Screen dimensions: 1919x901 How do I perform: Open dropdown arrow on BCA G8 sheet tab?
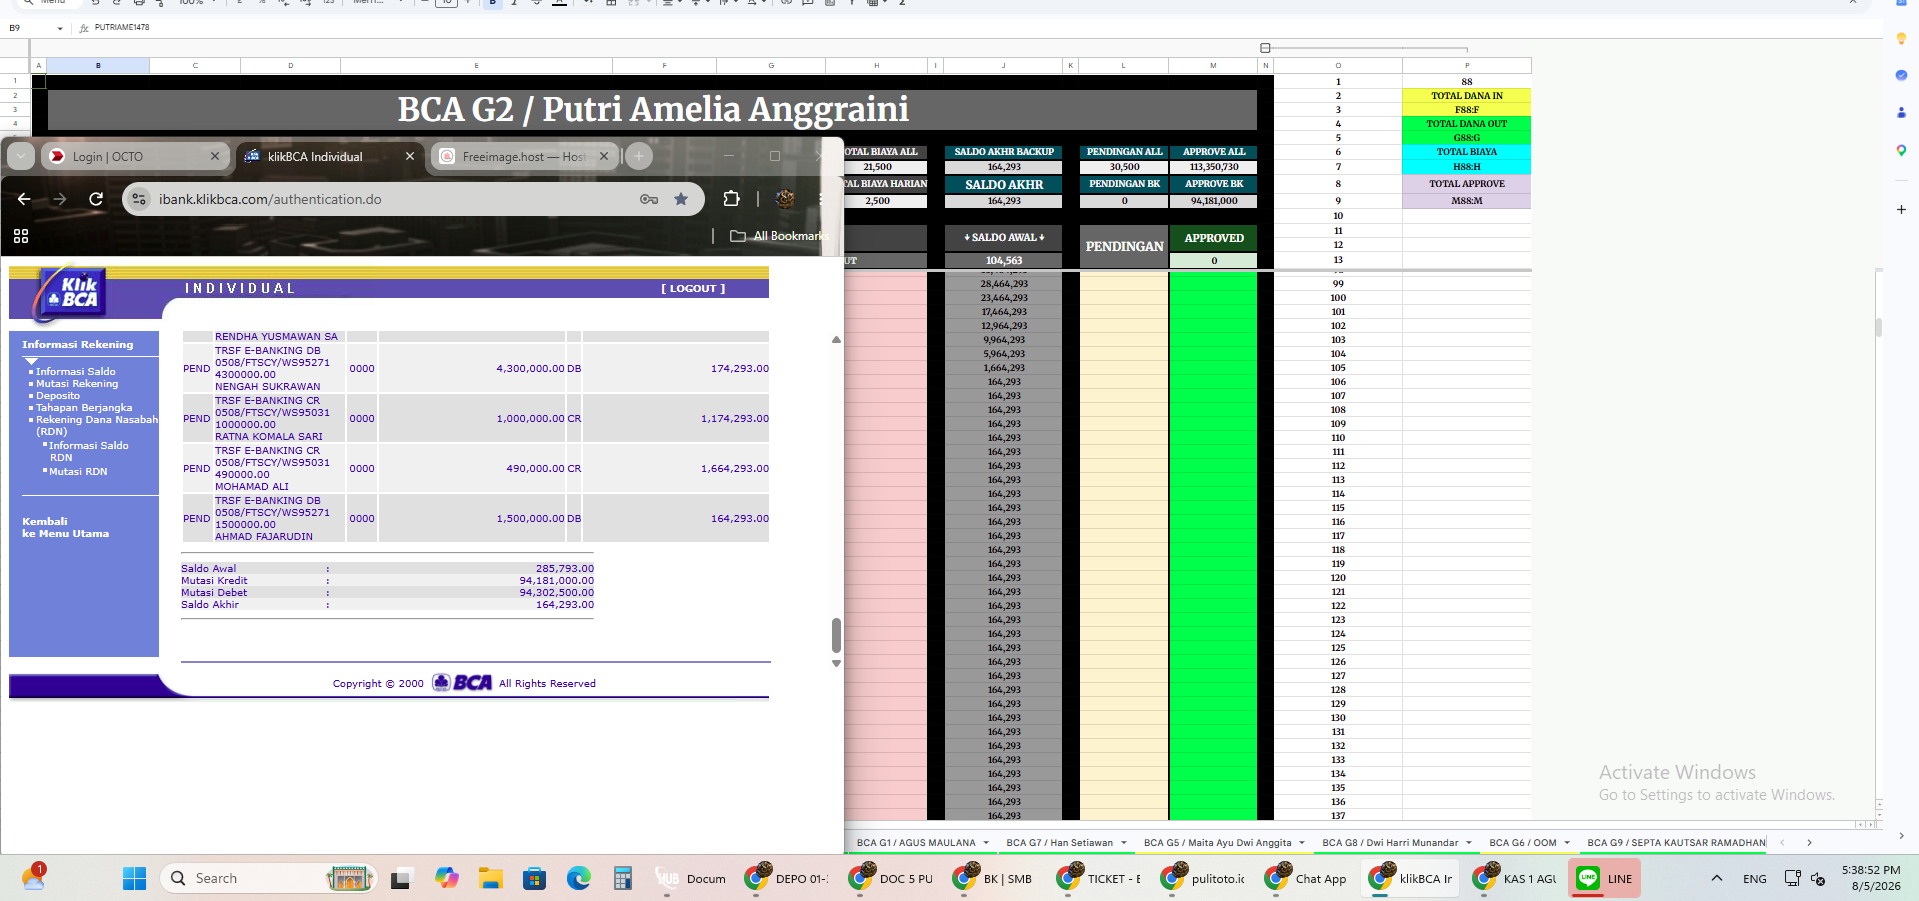[1469, 843]
